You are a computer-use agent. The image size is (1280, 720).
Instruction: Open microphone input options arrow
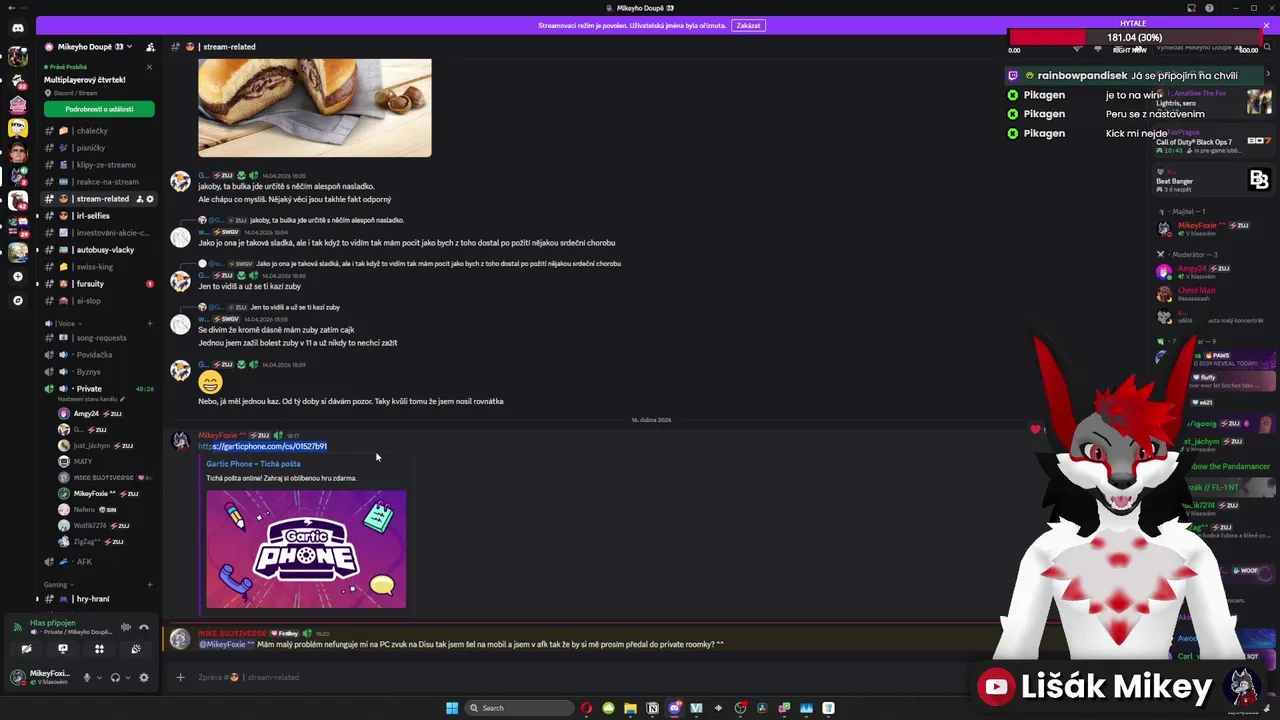click(x=98, y=677)
